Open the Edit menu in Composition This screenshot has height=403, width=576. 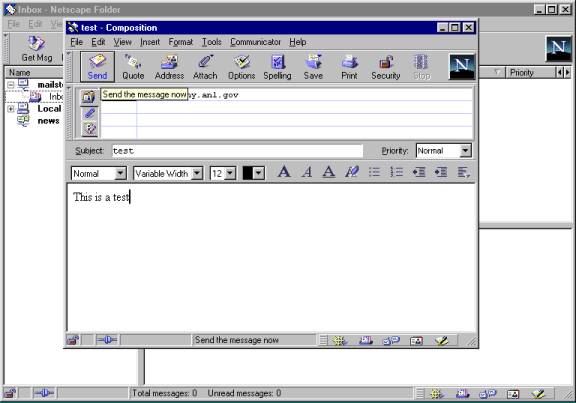[x=98, y=42]
